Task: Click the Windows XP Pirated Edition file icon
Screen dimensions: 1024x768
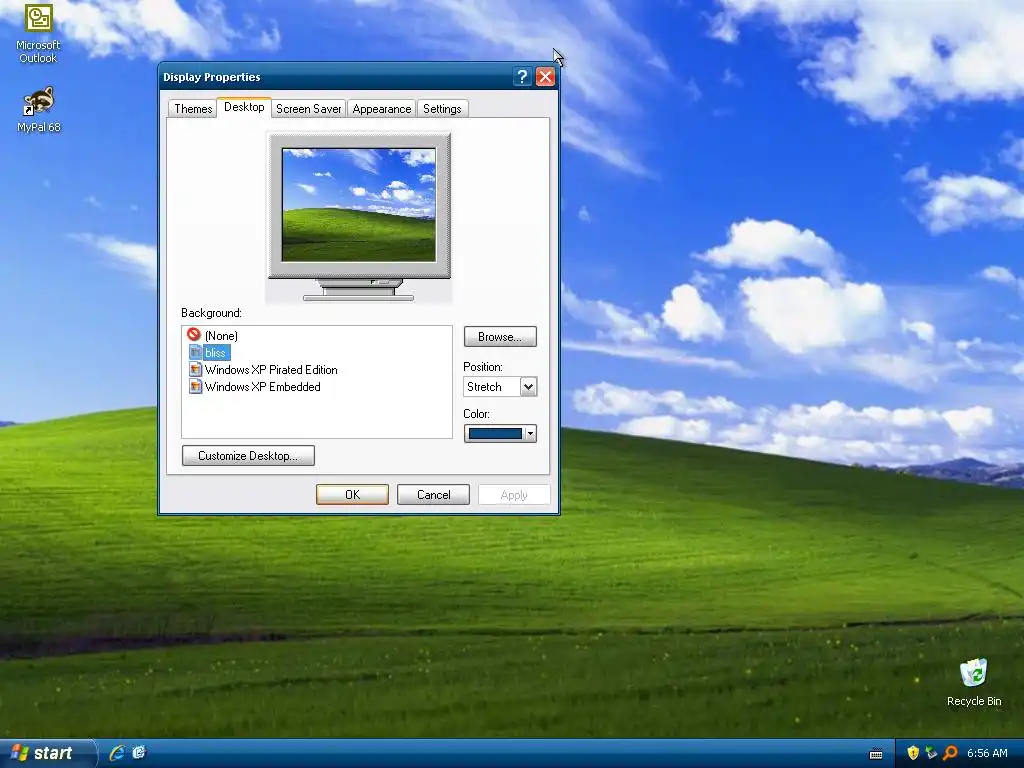Action: (x=195, y=370)
